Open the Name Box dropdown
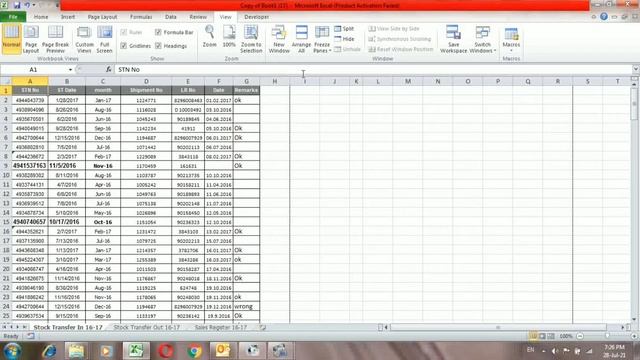Viewport: 640px width, 360px height. tap(70, 70)
